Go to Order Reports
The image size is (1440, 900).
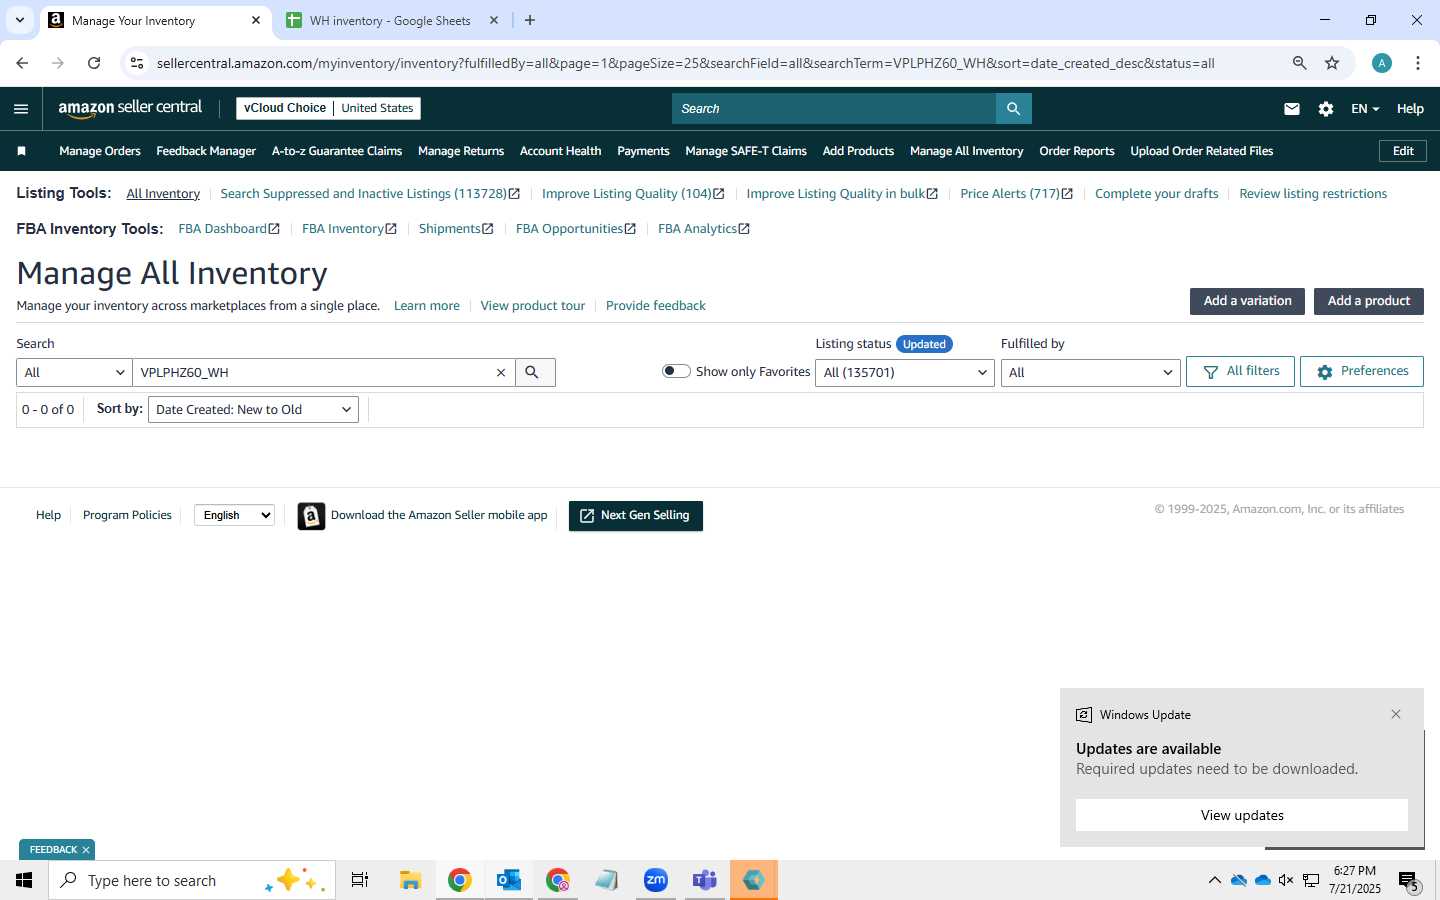click(x=1077, y=151)
